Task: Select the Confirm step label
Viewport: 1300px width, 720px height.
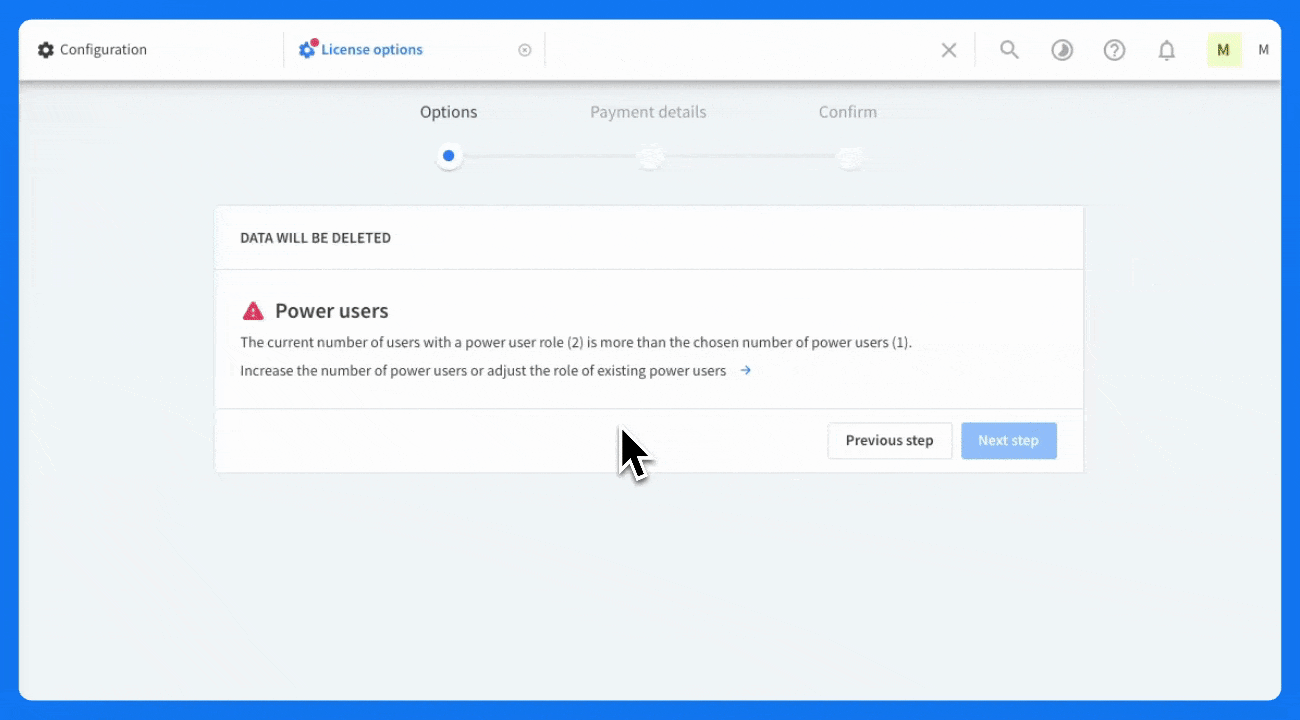Action: pos(848,112)
